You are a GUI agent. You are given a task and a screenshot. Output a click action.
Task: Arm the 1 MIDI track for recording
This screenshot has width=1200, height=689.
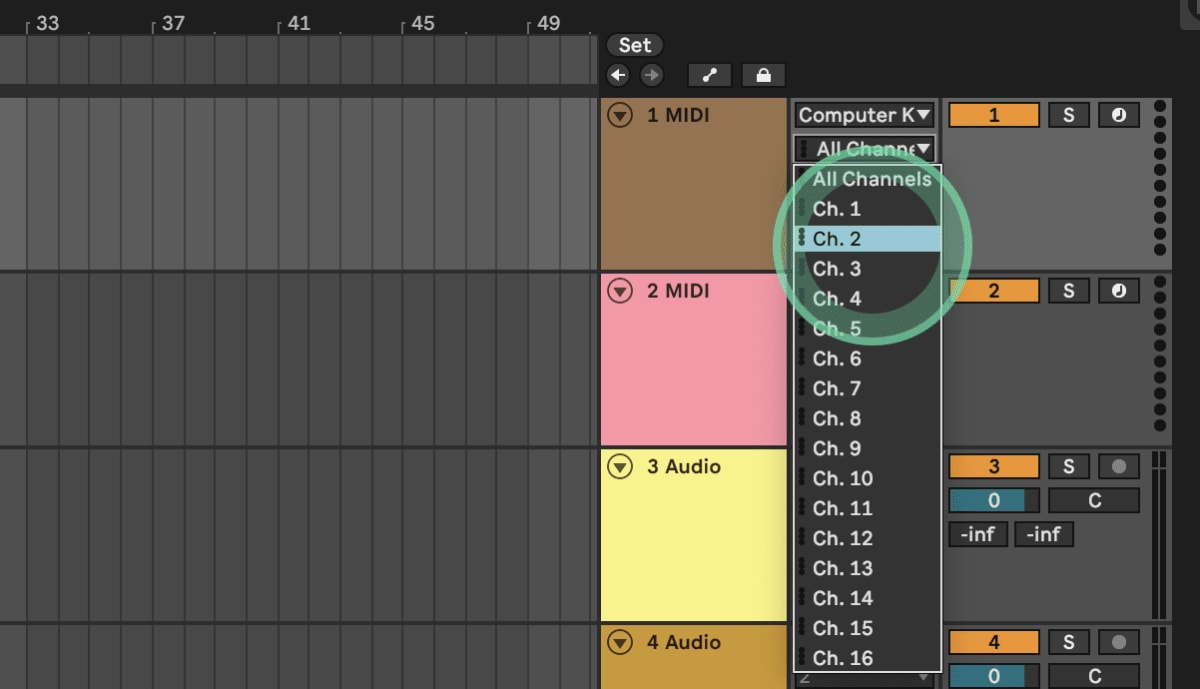coord(1118,114)
